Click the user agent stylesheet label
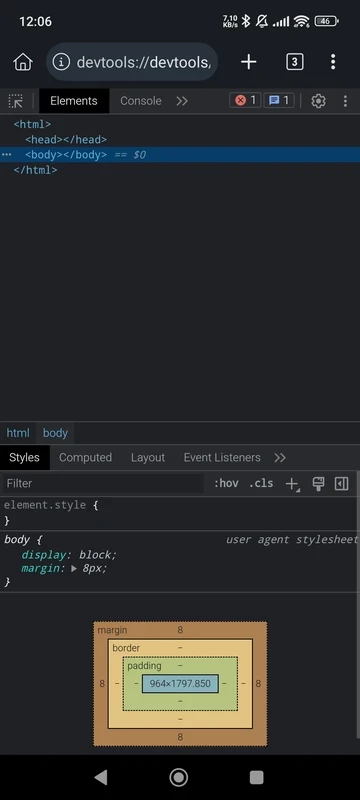This screenshot has width=360, height=800. coord(291,539)
